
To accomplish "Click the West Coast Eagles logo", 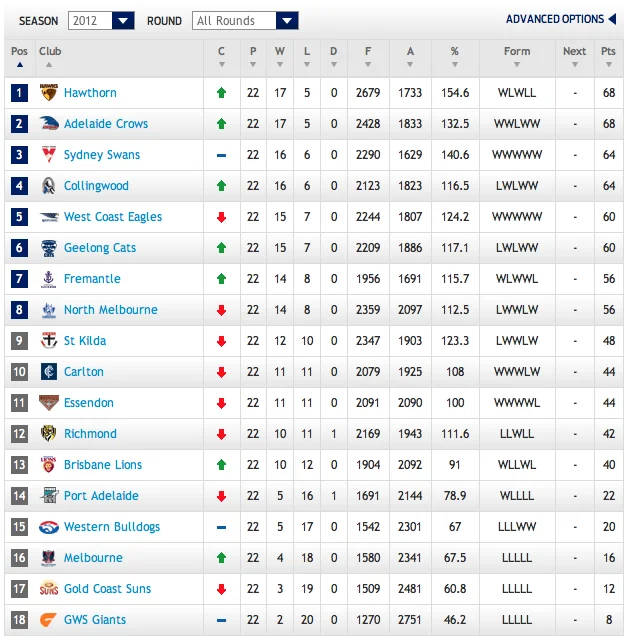I will coord(49,217).
